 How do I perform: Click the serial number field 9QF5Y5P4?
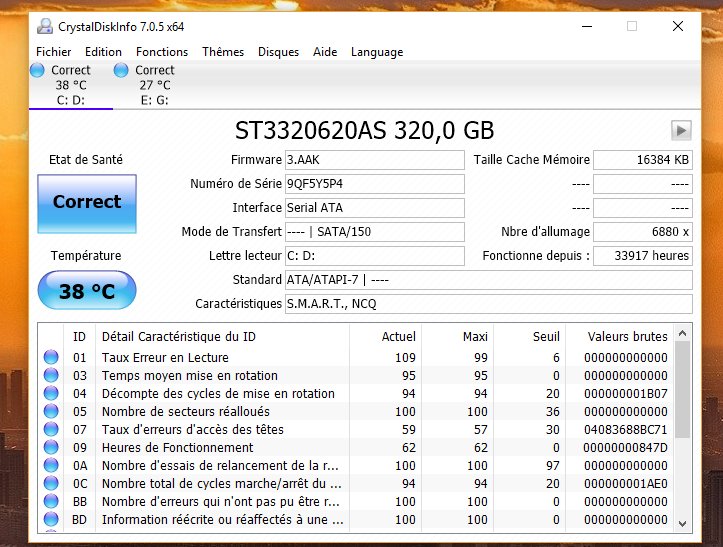point(374,184)
